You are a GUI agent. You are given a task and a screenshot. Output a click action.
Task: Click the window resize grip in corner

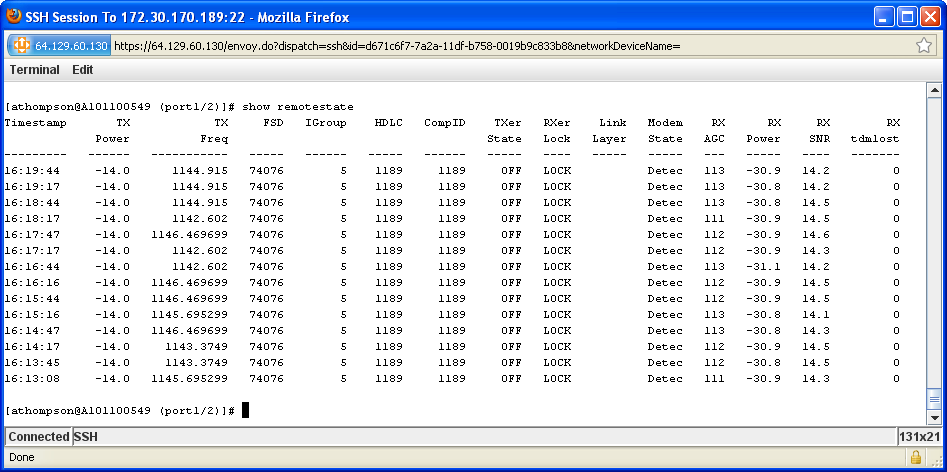[x=937, y=462]
